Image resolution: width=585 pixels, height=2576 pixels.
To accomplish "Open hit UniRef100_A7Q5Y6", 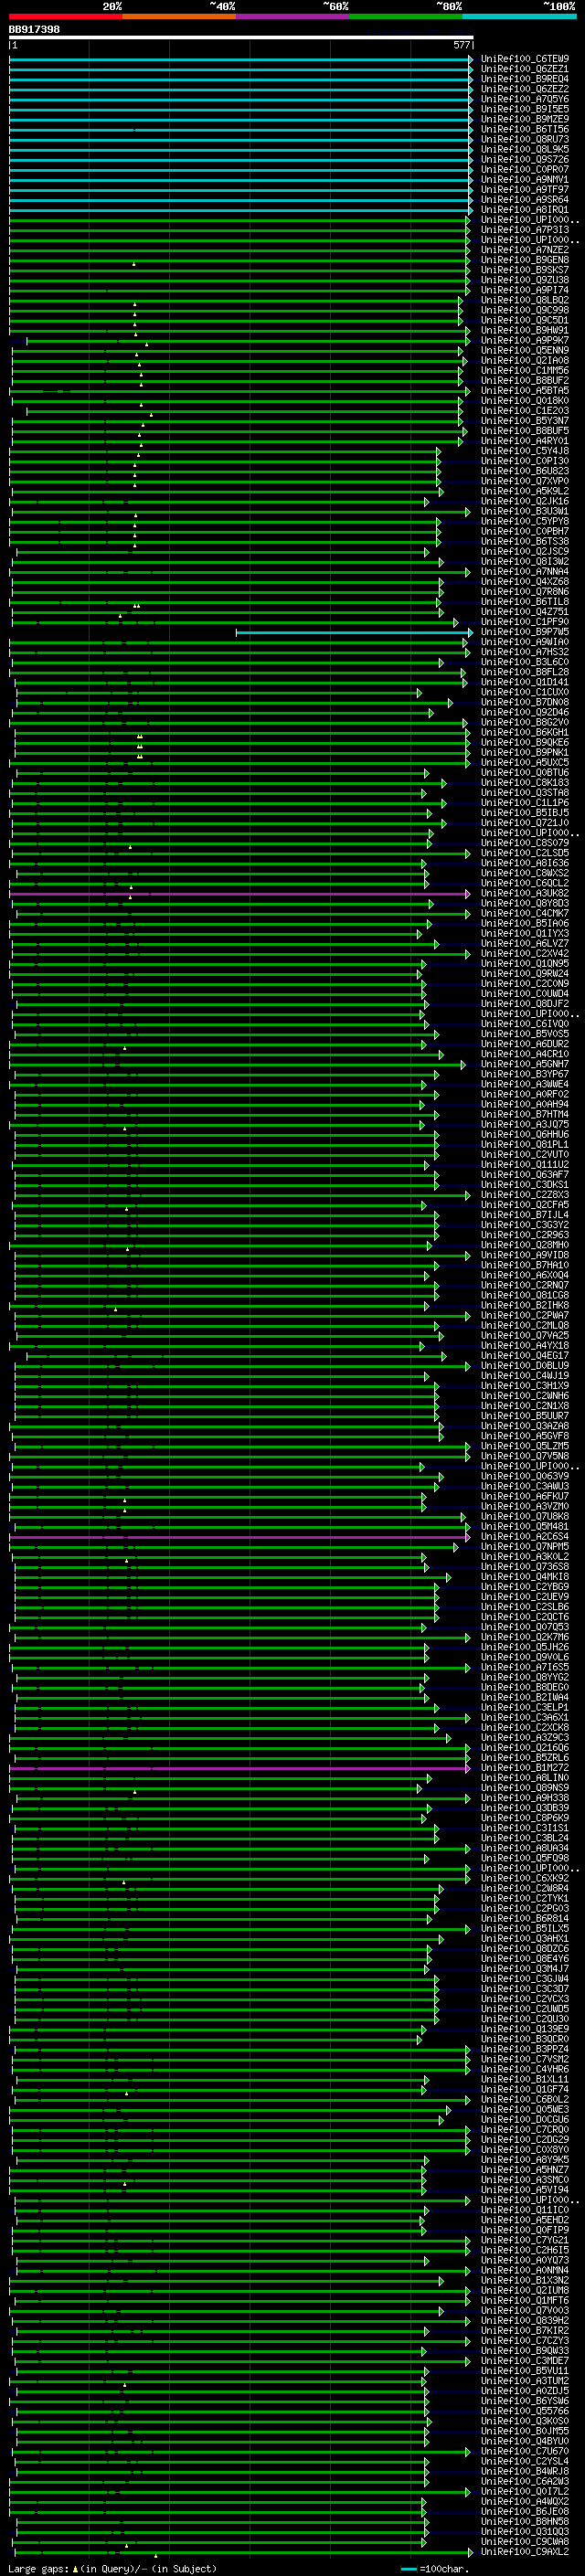I will [x=524, y=99].
